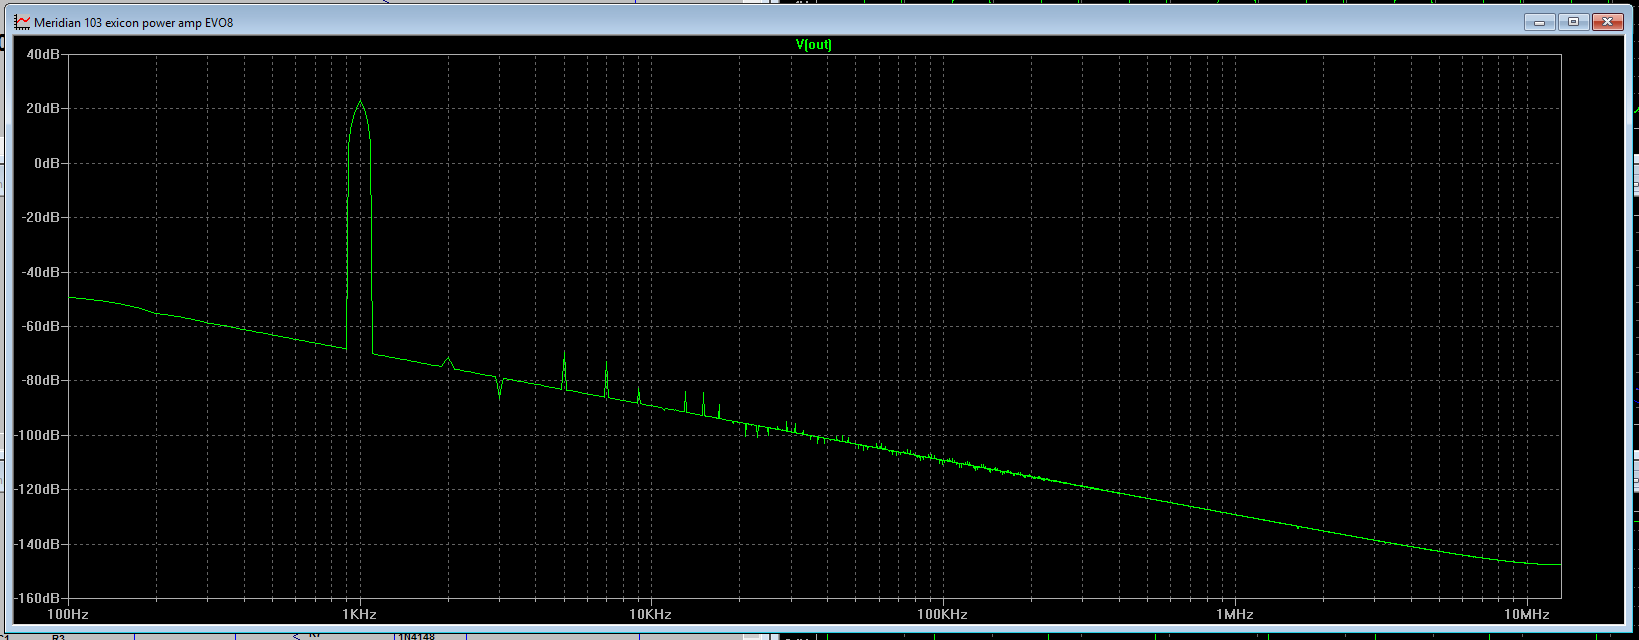Click the -40dB vertical axis label
The width and height of the screenshot is (1639, 640).
[41, 272]
